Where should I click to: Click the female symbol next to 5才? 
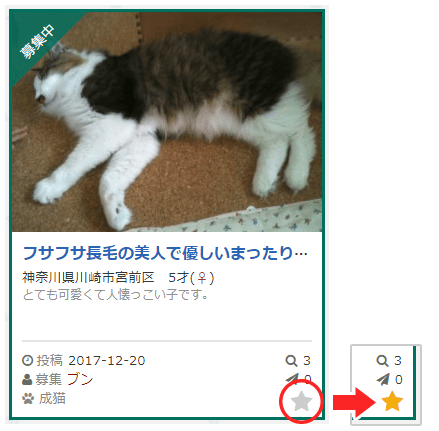click(x=202, y=277)
